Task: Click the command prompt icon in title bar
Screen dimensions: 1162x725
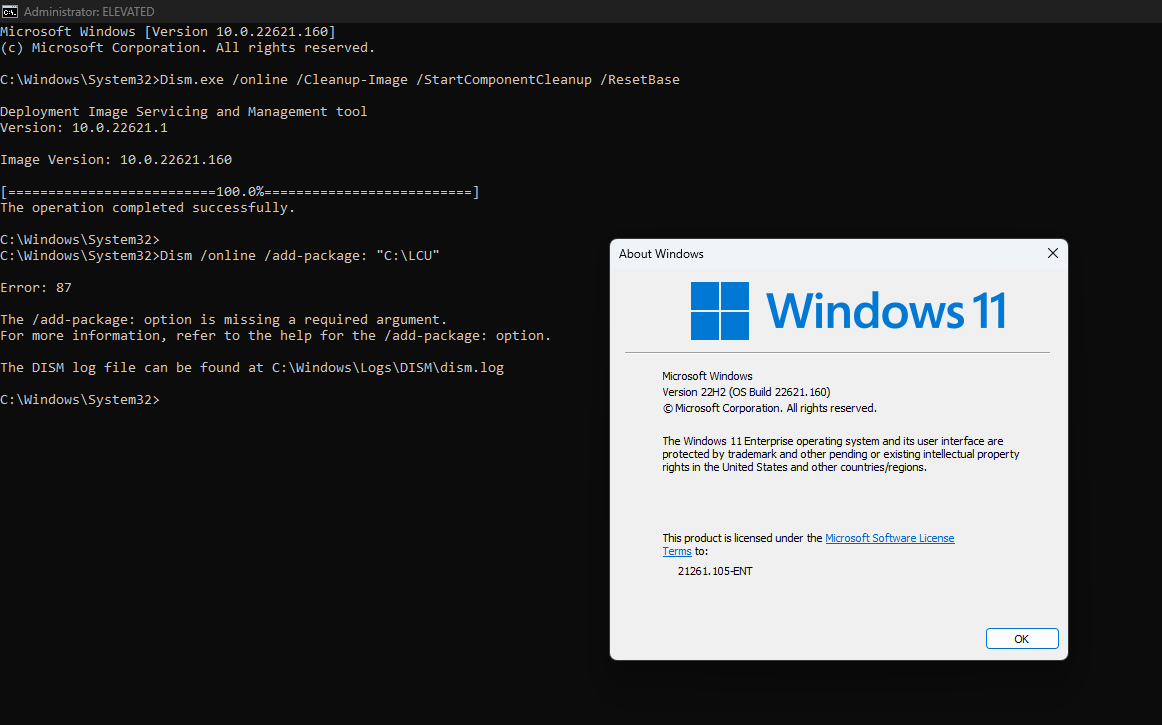Action: pos(10,11)
